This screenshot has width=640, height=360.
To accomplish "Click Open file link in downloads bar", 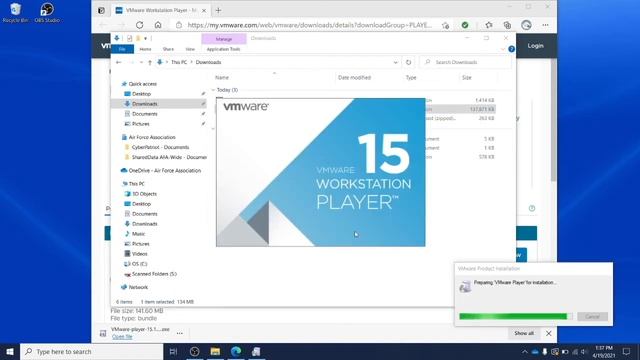I will [x=122, y=337].
